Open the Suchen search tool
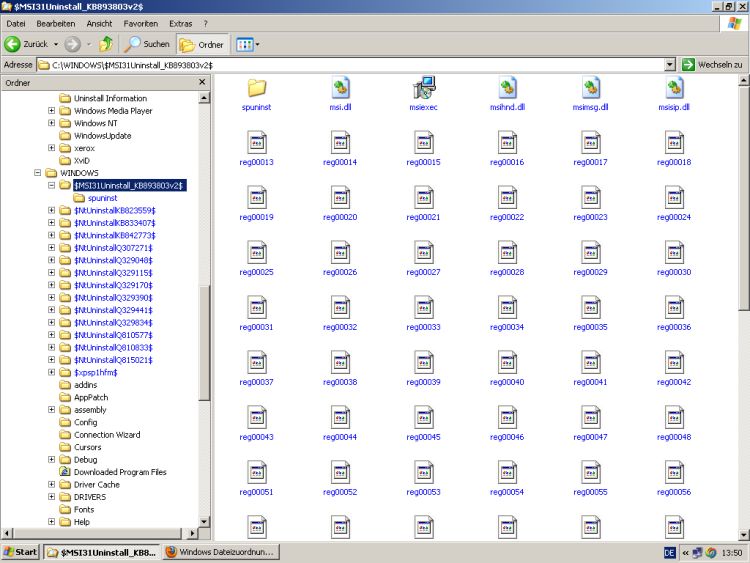This screenshot has height=563, width=750. (x=146, y=44)
